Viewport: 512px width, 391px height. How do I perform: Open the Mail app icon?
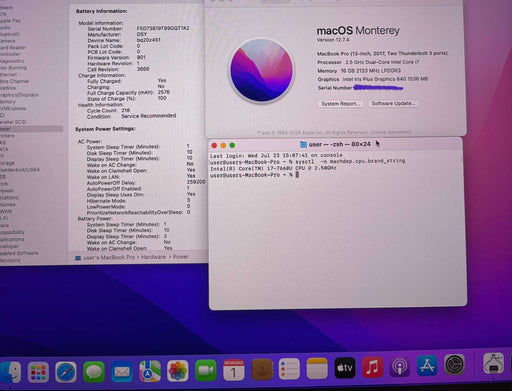122,371
